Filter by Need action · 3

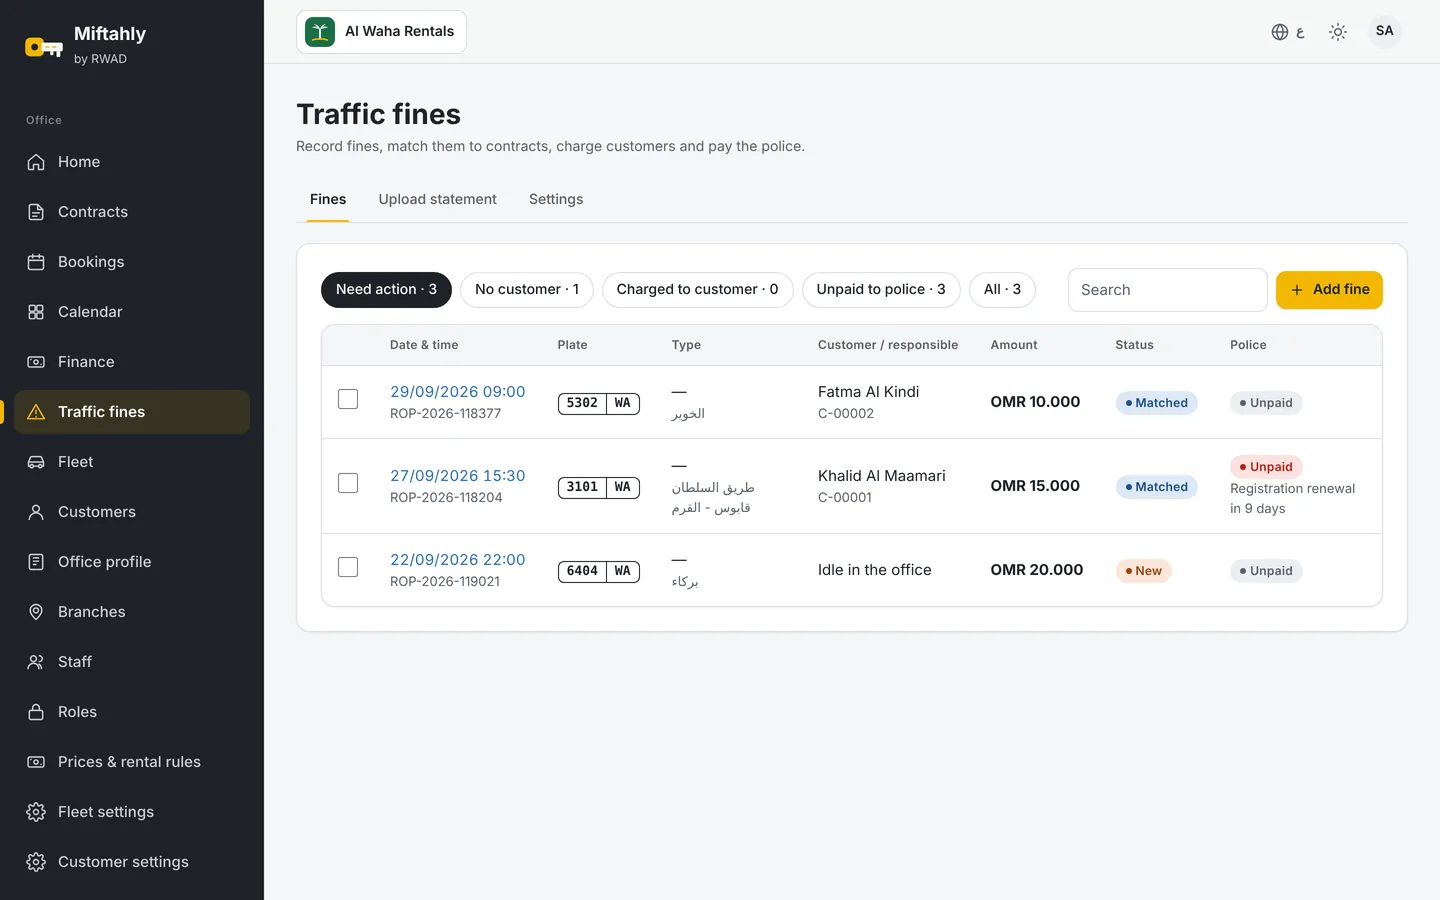(x=386, y=290)
